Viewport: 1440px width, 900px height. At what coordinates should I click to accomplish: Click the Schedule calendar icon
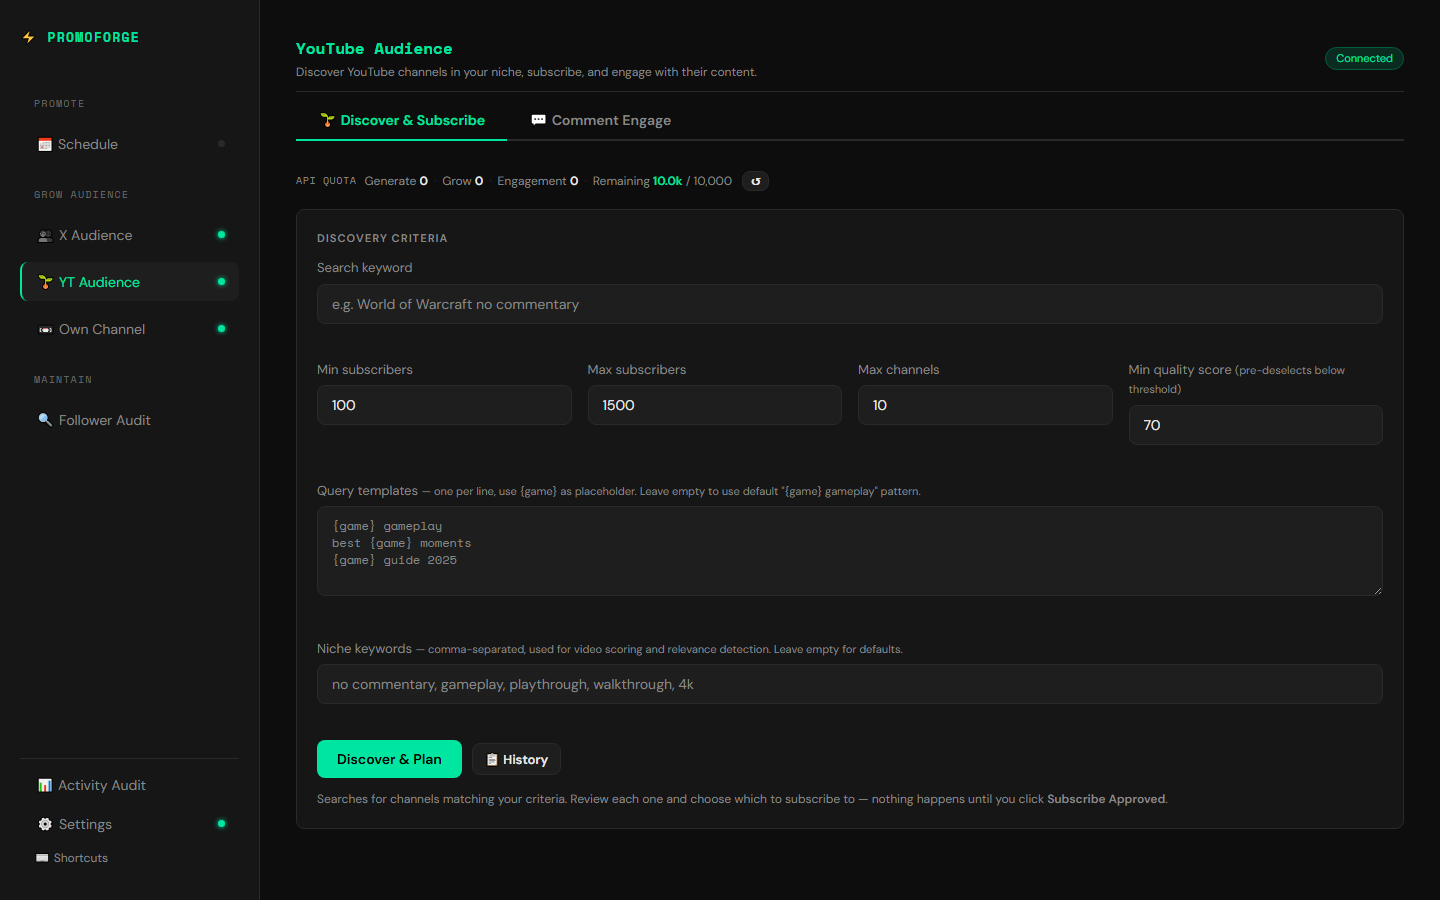[45, 145]
